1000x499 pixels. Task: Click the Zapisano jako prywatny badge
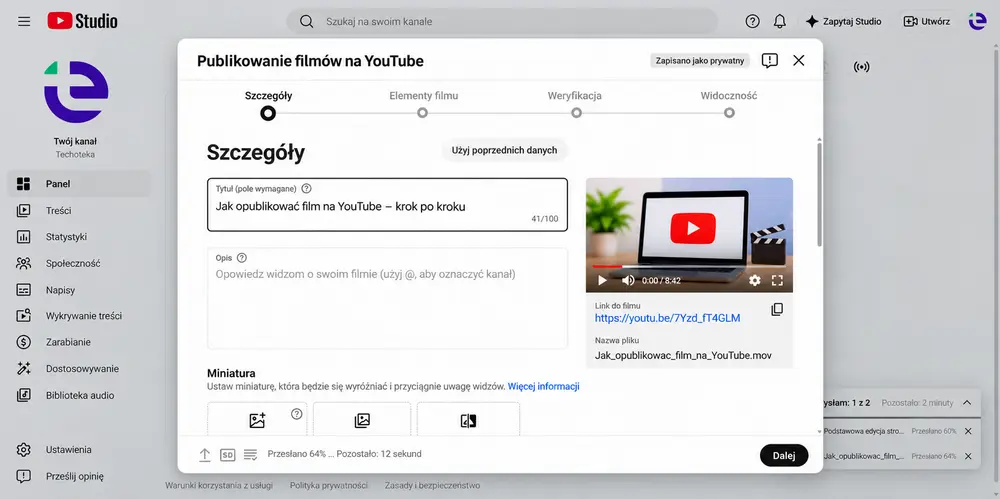700,61
